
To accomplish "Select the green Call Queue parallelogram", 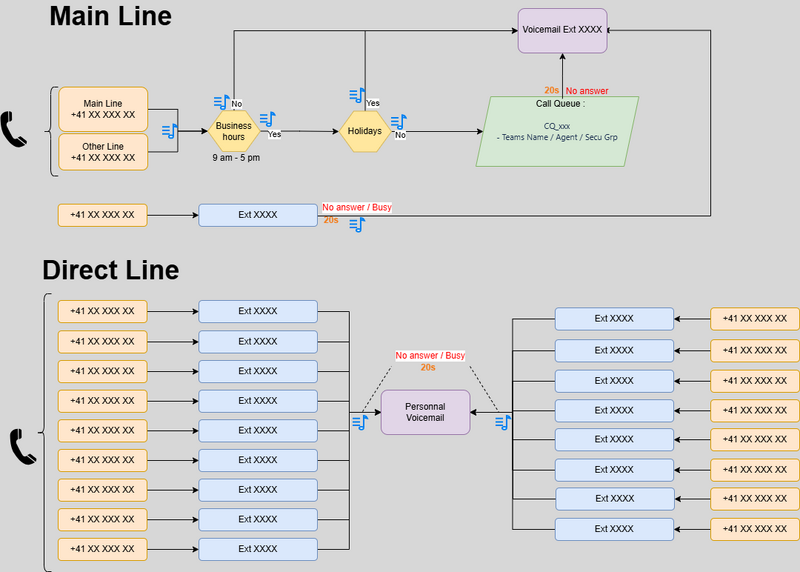I will pyautogui.click(x=557, y=132).
